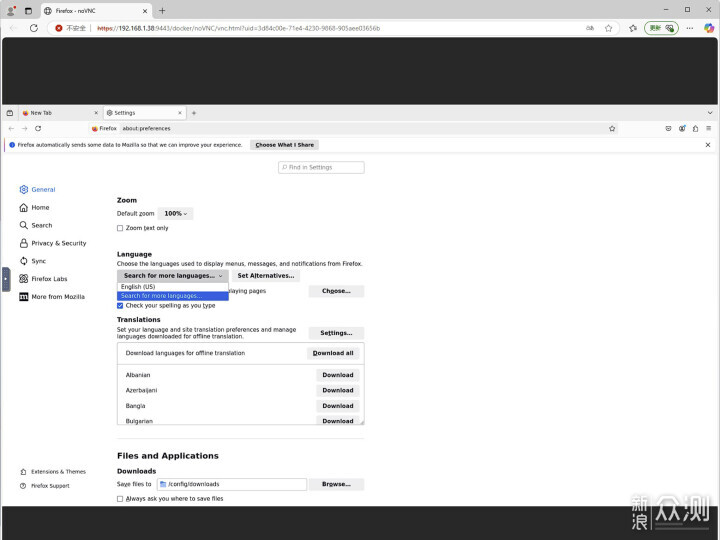Download Albanian translation language
720x540 pixels.
click(x=338, y=375)
